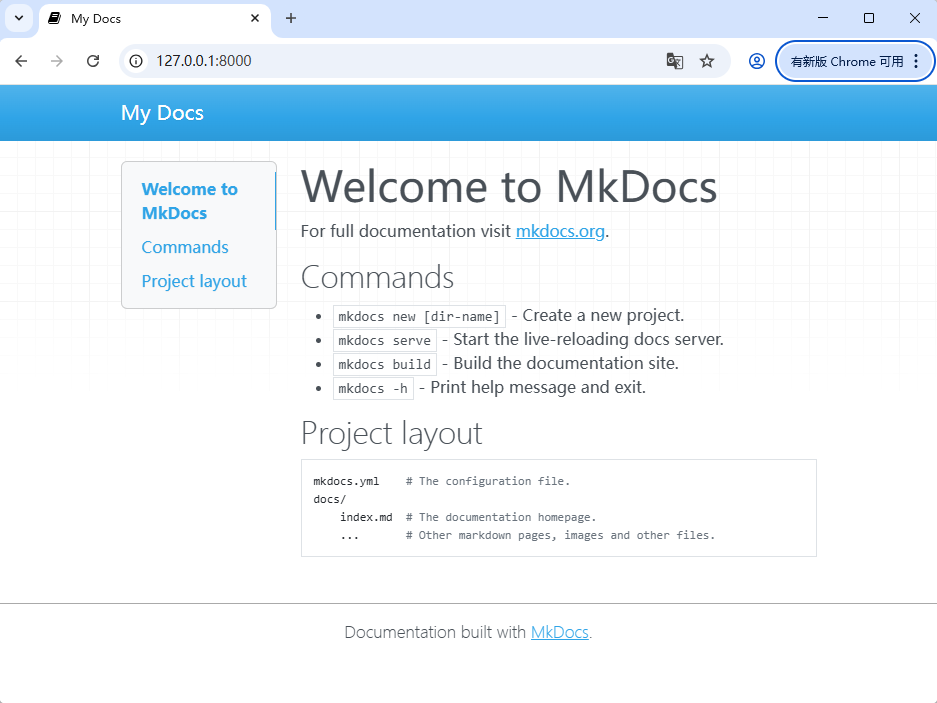Open Google Translate from the address bar icon
This screenshot has height=703, width=937.
tap(674, 61)
